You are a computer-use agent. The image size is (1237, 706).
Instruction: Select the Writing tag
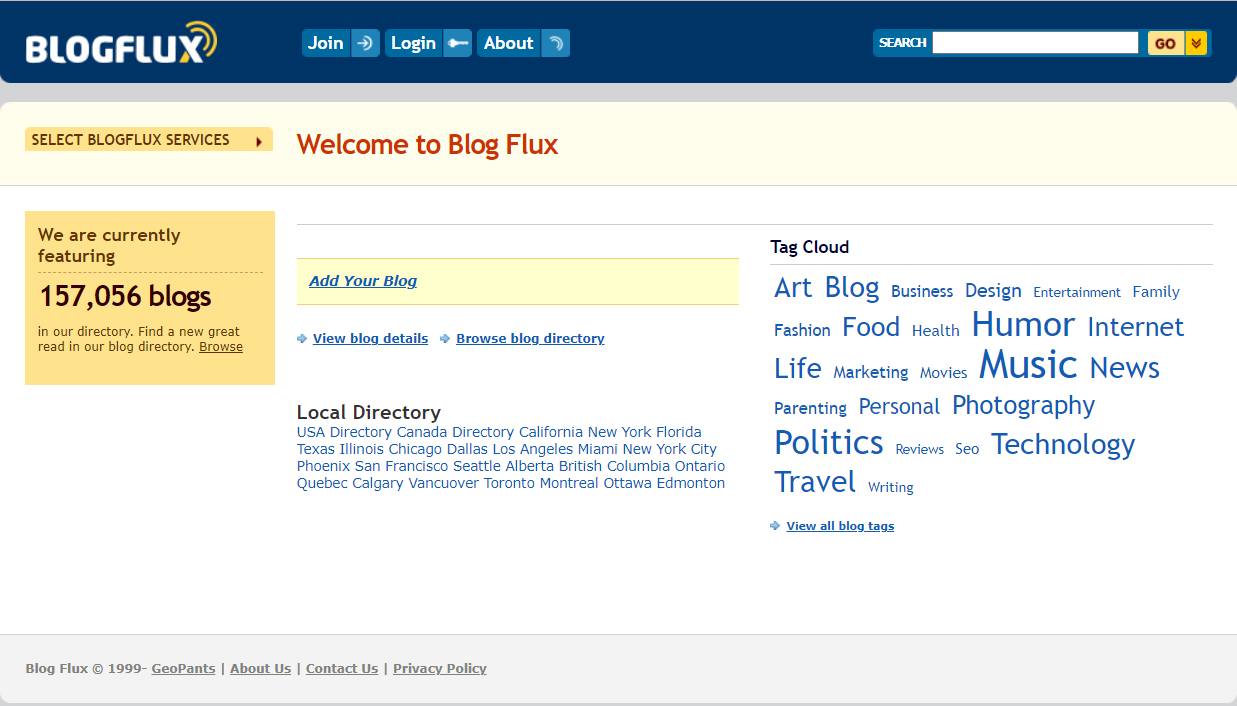pyautogui.click(x=891, y=488)
